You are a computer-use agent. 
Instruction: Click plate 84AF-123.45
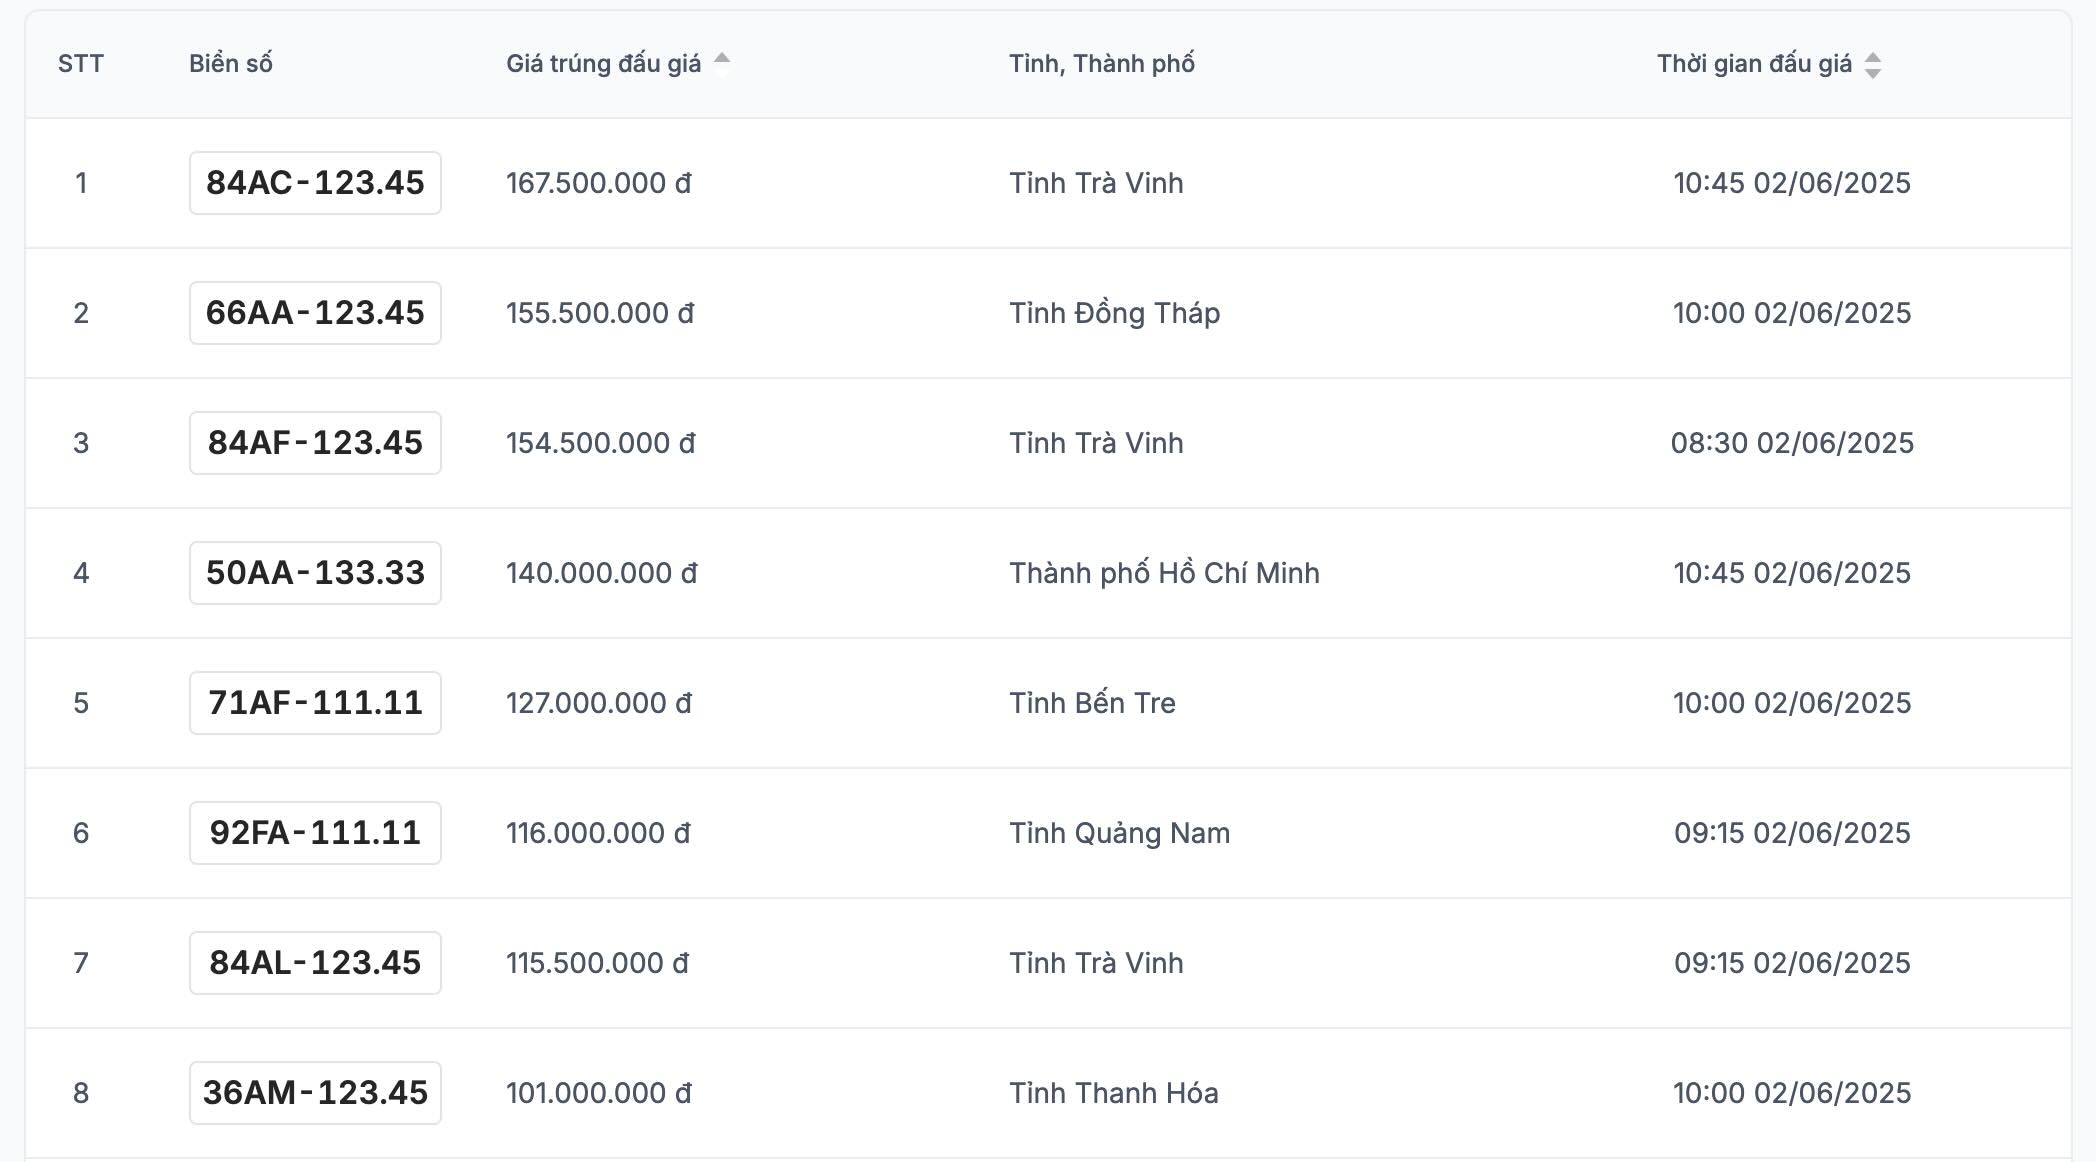click(x=315, y=443)
